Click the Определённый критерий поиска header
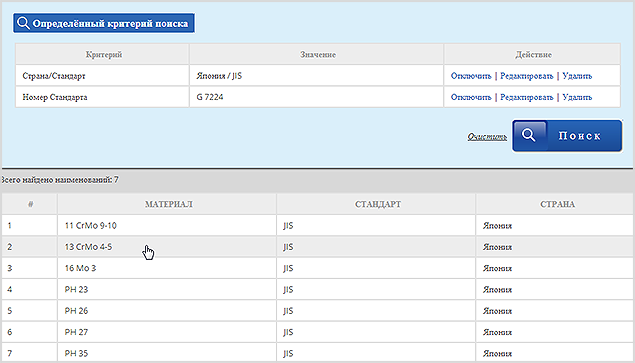This screenshot has height=363, width=635. (x=104, y=23)
